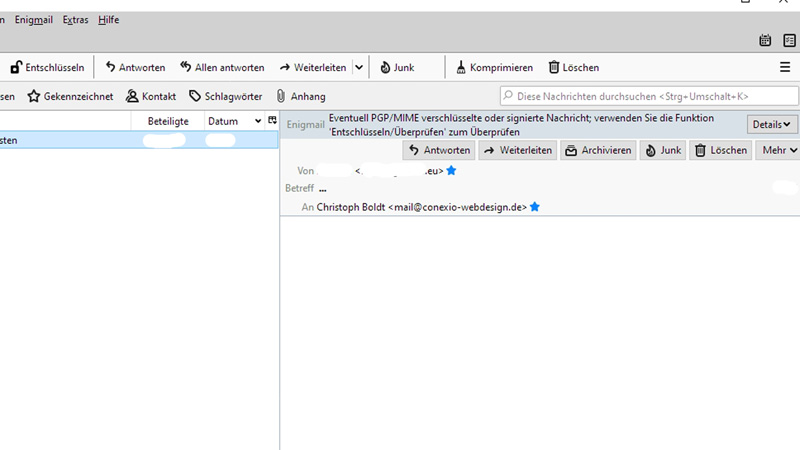
Task: Click Archivieren in the message header
Action: [x=597, y=150]
